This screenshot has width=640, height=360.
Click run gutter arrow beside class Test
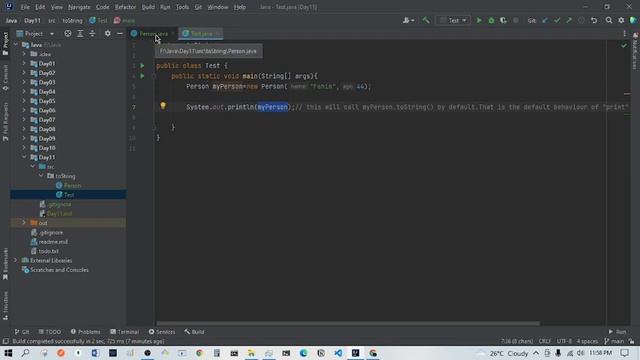tap(142, 65)
